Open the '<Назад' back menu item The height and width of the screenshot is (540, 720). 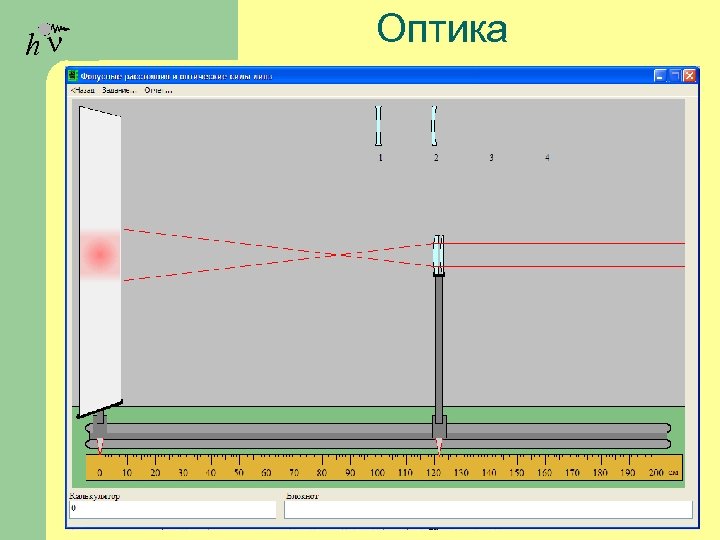[83, 90]
